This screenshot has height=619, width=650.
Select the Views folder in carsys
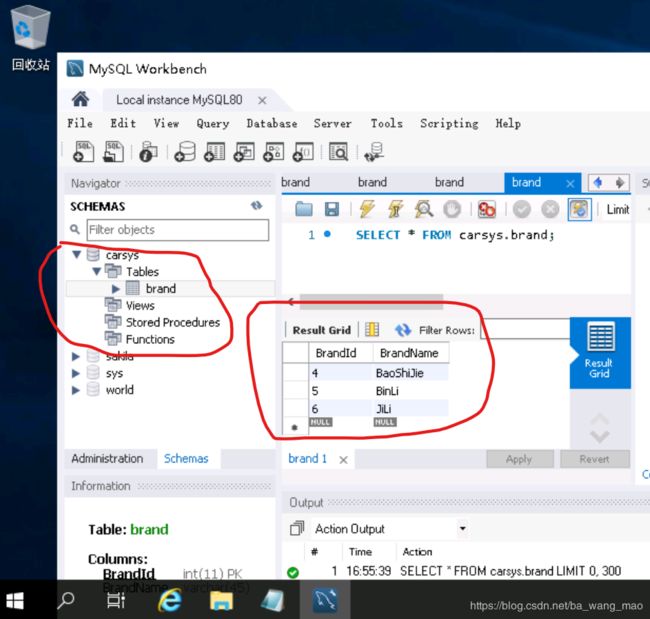tap(140, 306)
